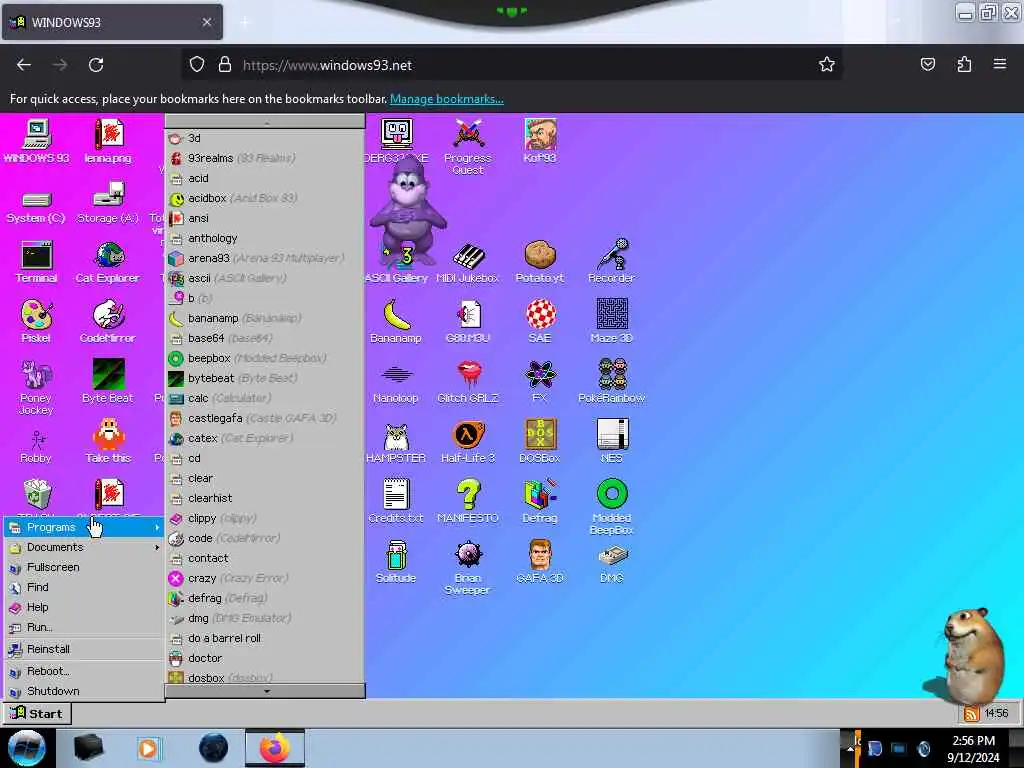Launch DMG emulator desktop icon
Screen dimensions: 1024x768
coord(611,564)
